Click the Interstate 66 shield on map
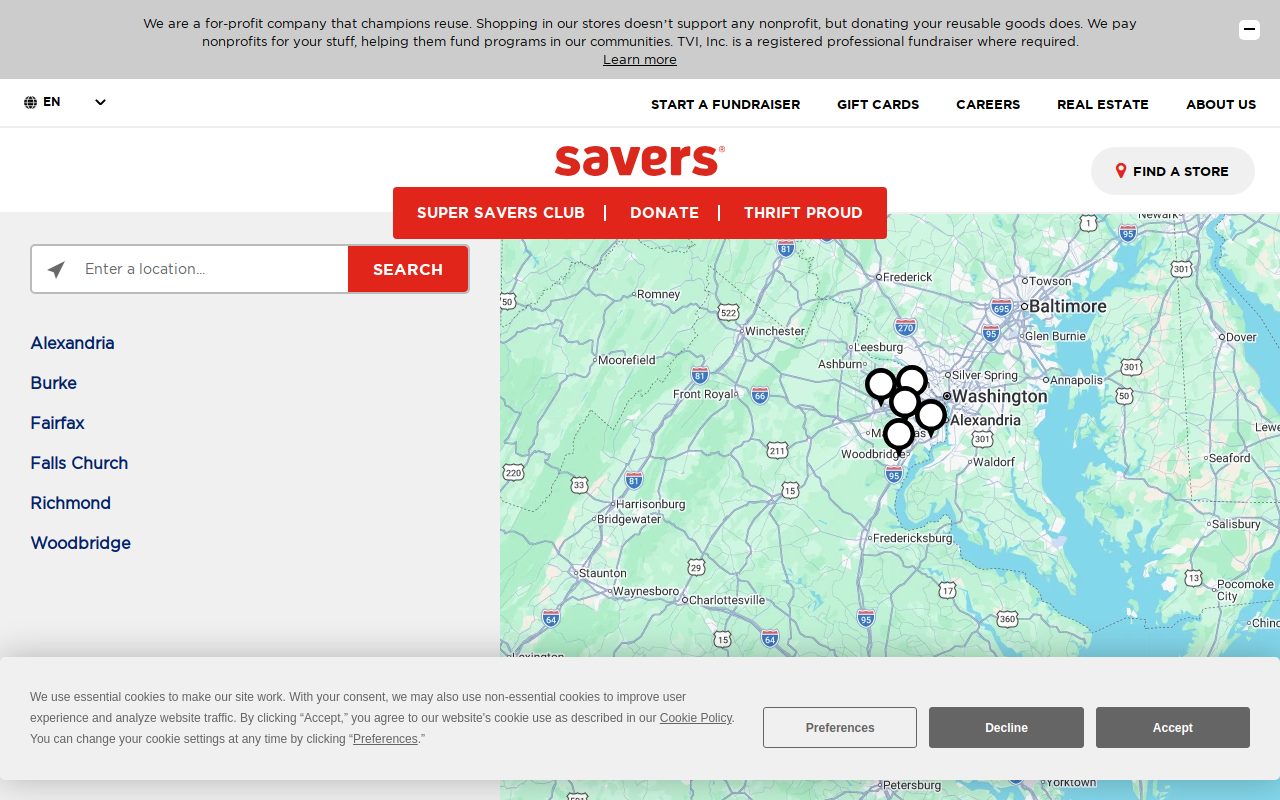The image size is (1280, 800). tap(760, 395)
